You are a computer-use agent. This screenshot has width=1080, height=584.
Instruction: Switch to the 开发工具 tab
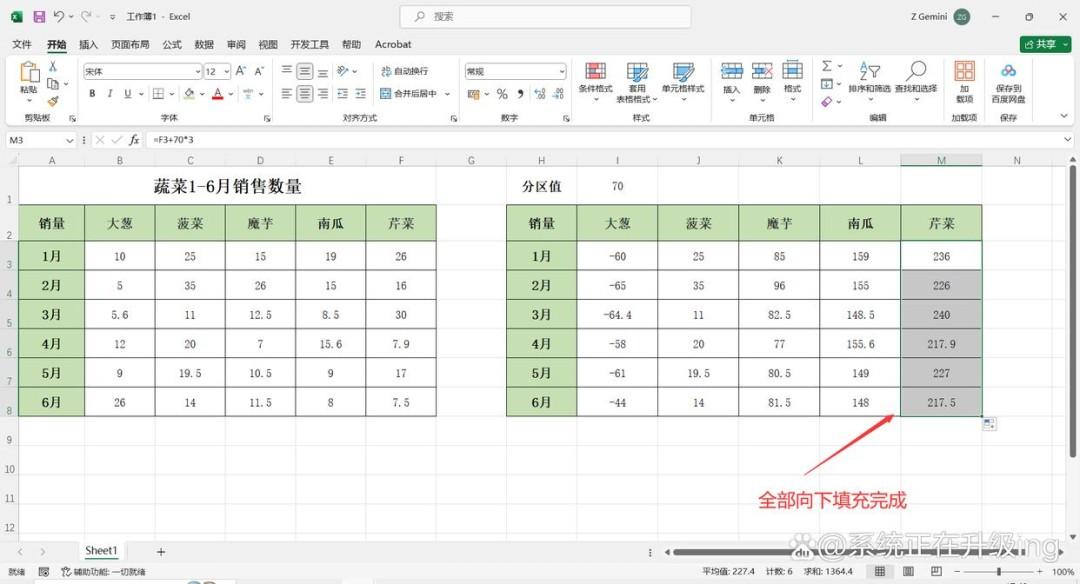coord(309,44)
